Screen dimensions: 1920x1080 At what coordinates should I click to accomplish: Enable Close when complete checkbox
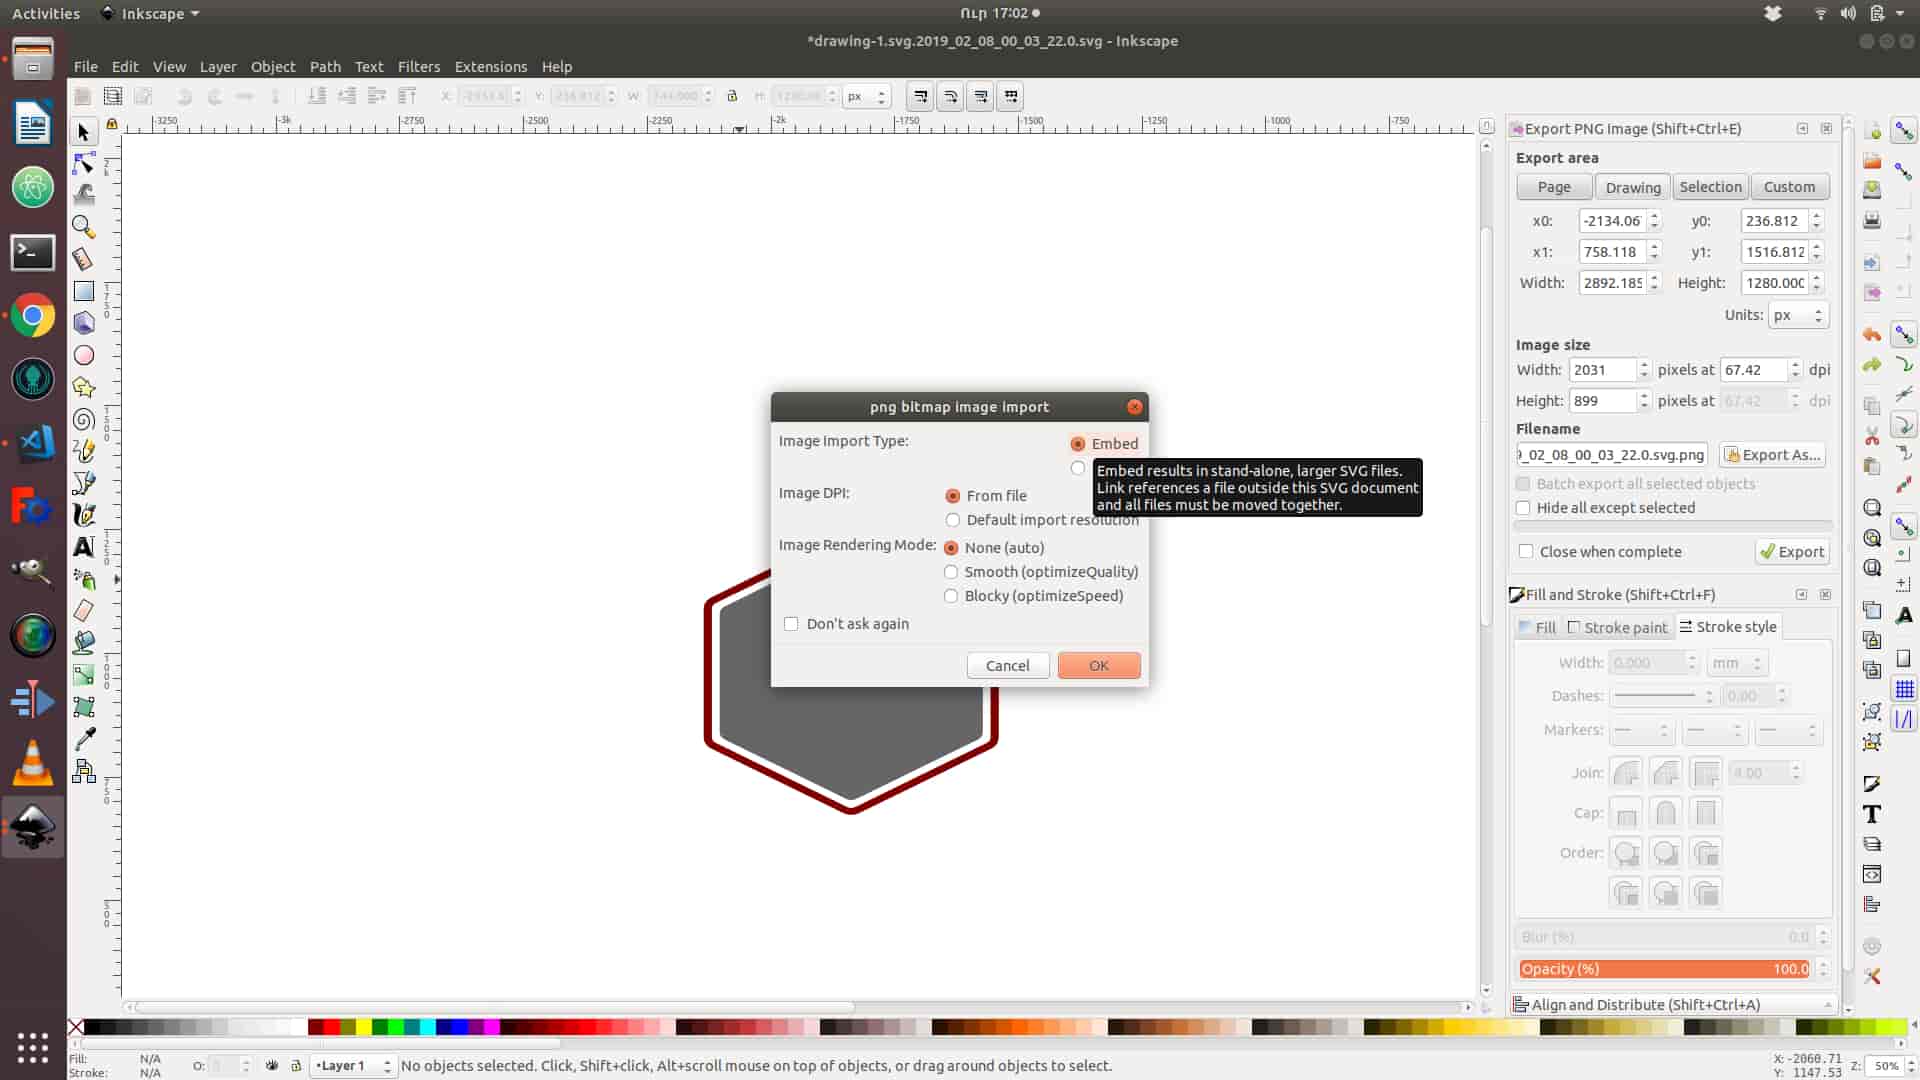(1526, 552)
